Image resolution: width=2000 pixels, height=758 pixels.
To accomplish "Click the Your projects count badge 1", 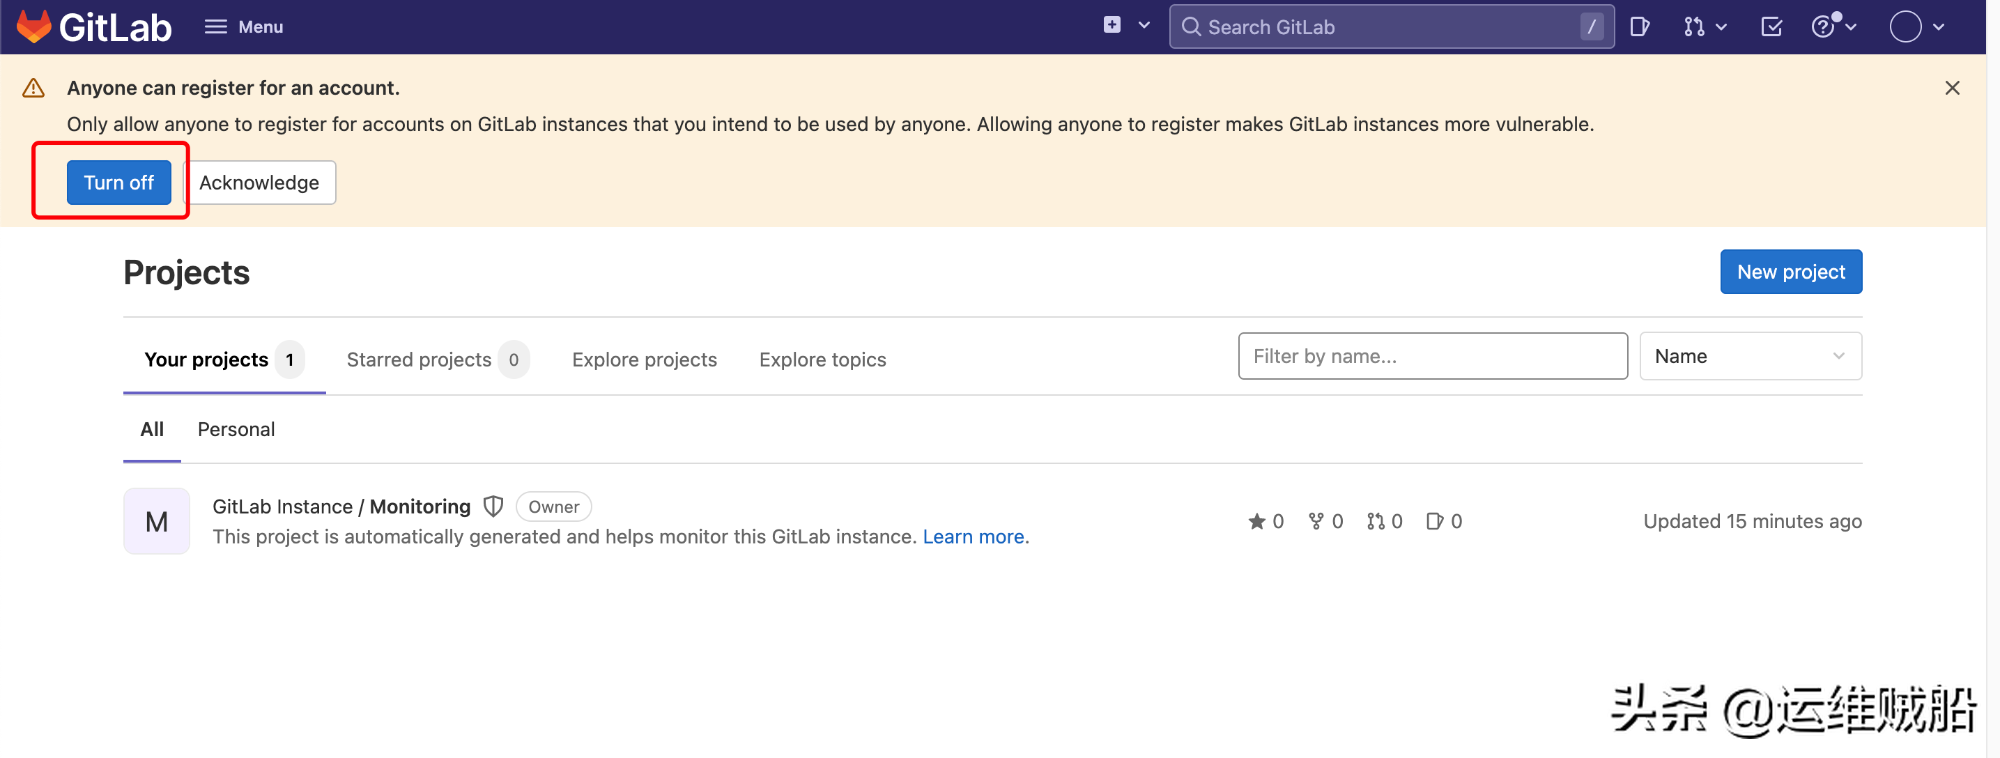I will pyautogui.click(x=290, y=360).
